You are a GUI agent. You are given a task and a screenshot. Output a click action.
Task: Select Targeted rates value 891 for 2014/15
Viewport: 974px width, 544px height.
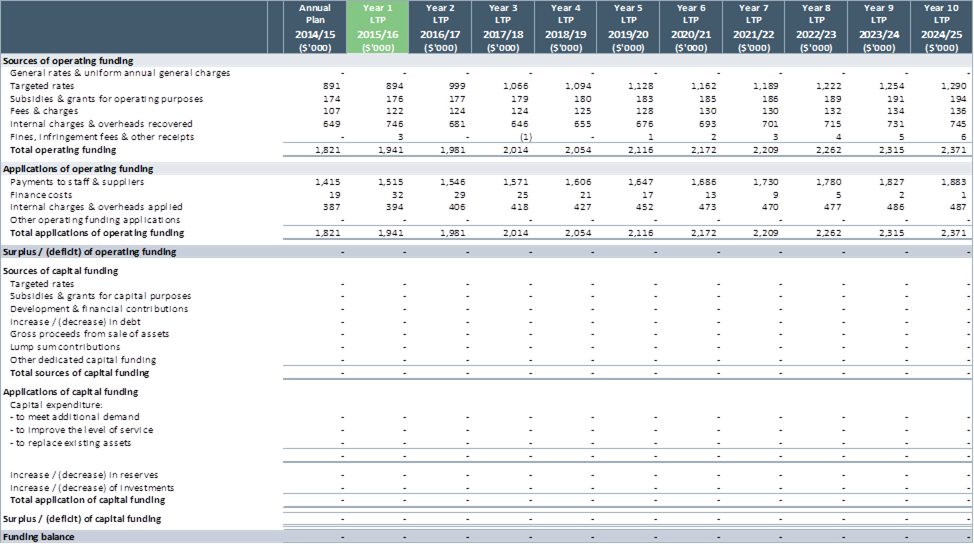click(332, 86)
